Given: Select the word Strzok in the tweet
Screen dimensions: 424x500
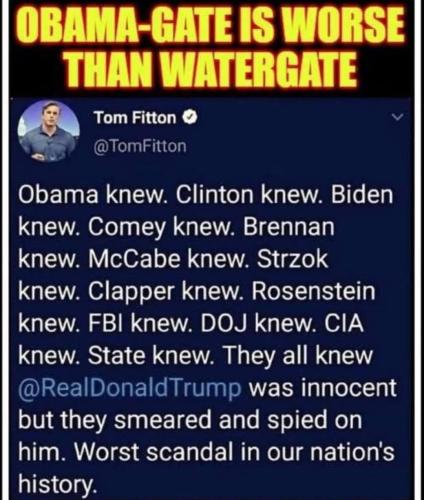Looking at the screenshot, I should pos(293,259).
